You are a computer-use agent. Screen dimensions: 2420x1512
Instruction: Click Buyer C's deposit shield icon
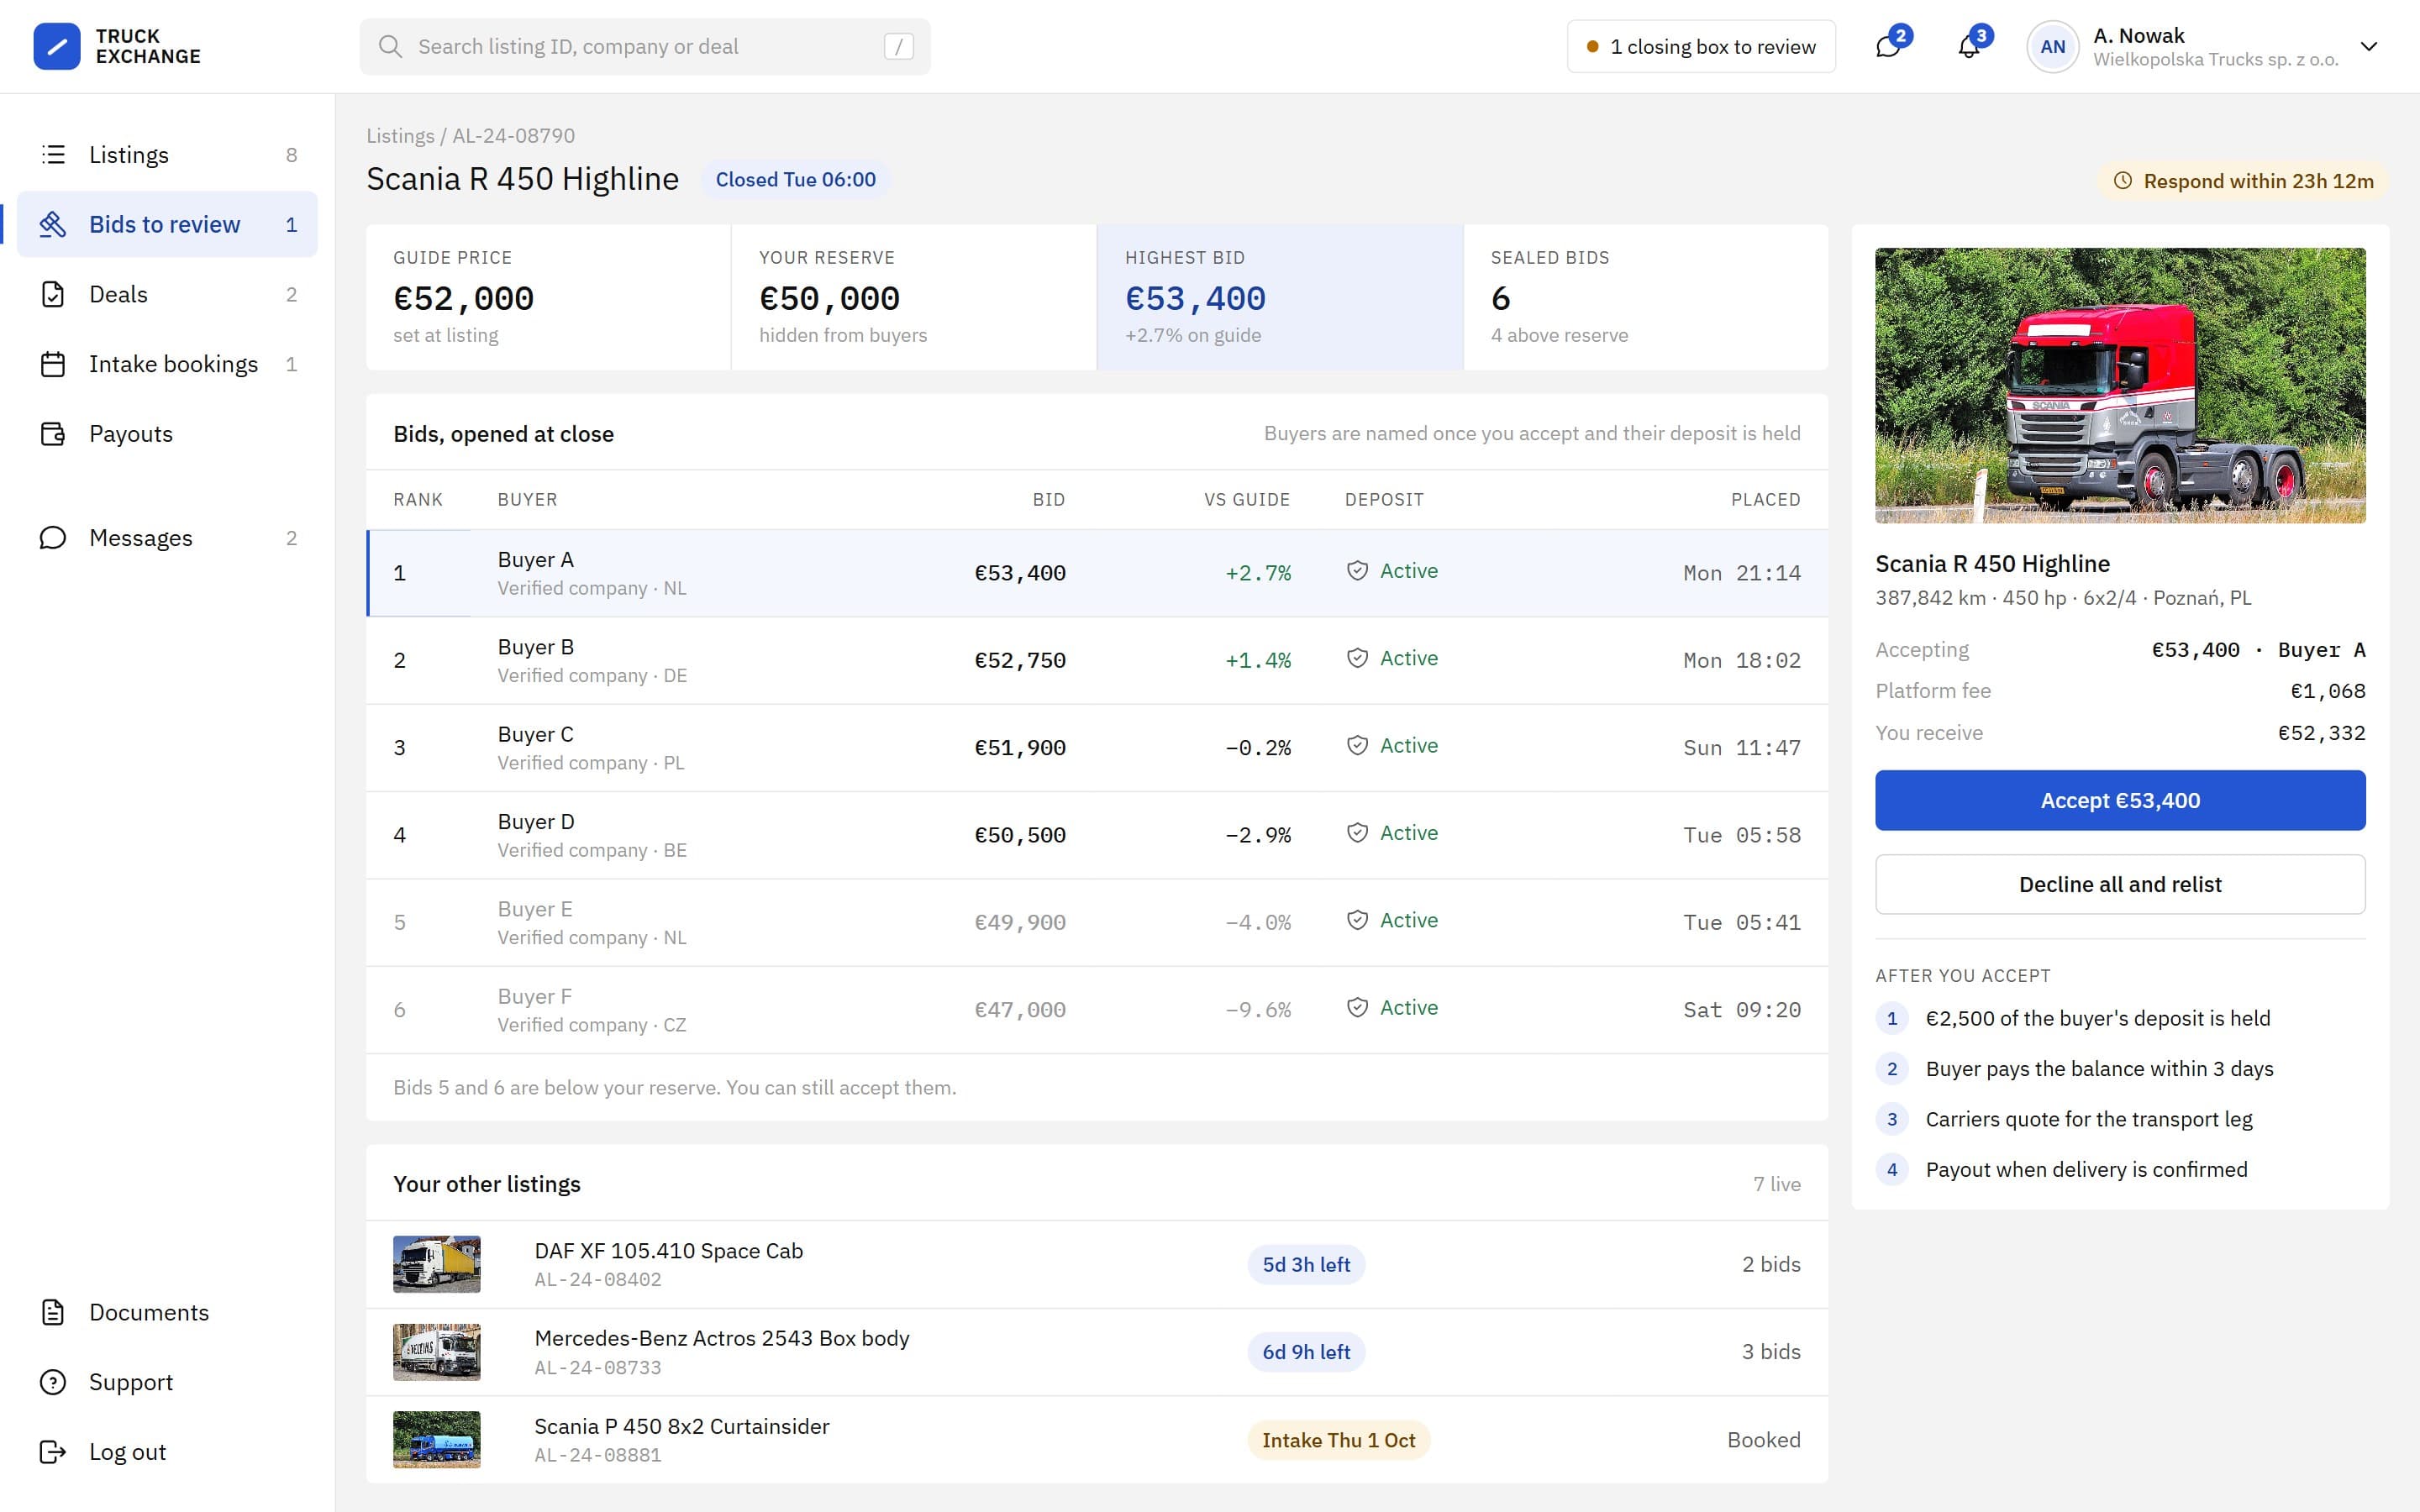pos(1357,746)
